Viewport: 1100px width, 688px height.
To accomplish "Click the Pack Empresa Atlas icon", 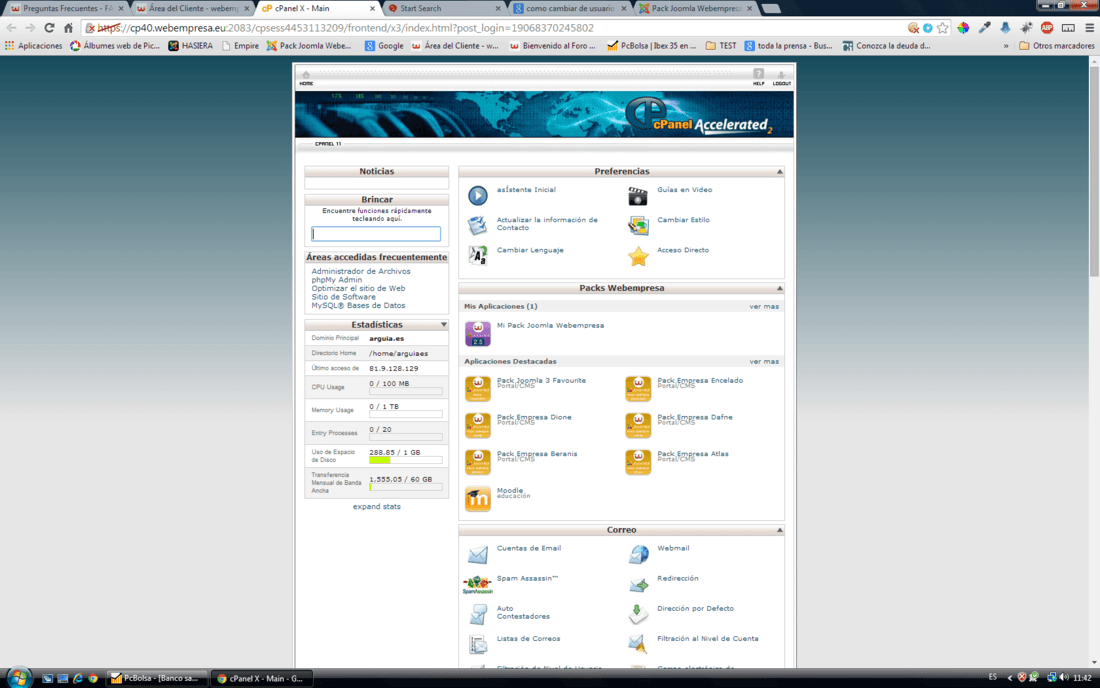I will click(638, 462).
